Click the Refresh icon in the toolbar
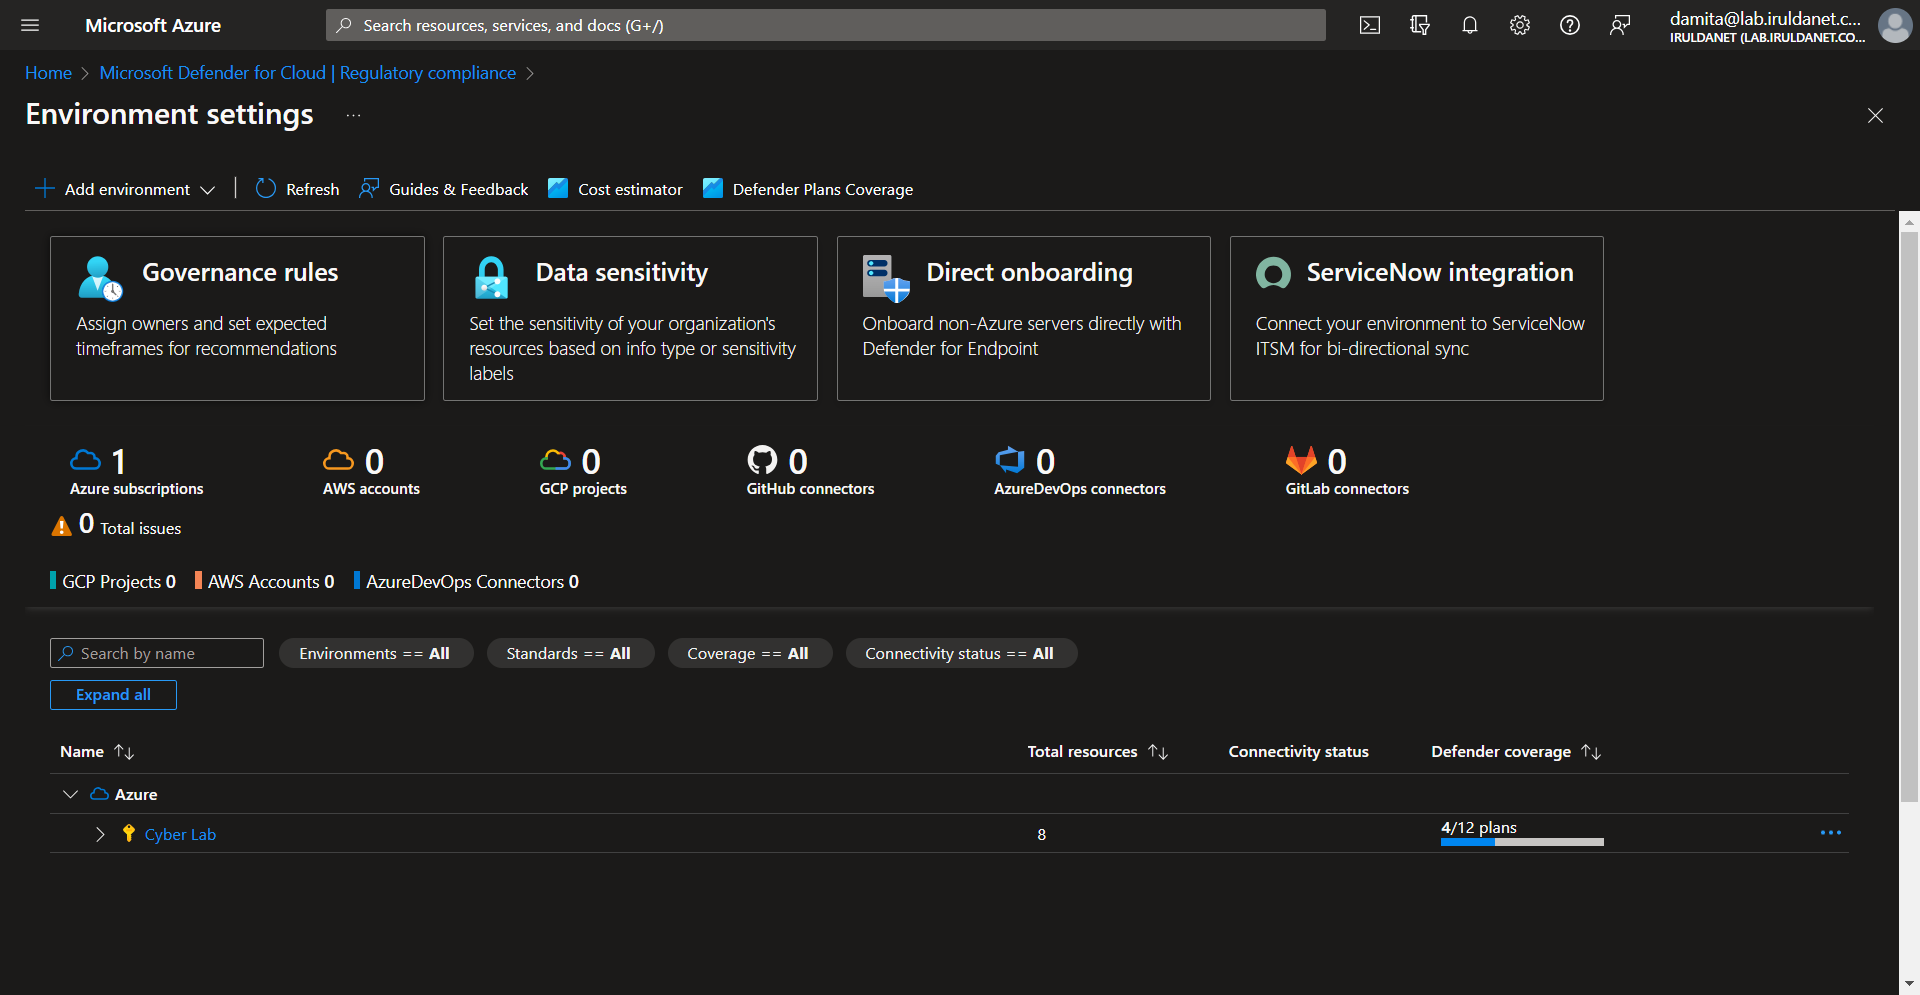 (265, 188)
